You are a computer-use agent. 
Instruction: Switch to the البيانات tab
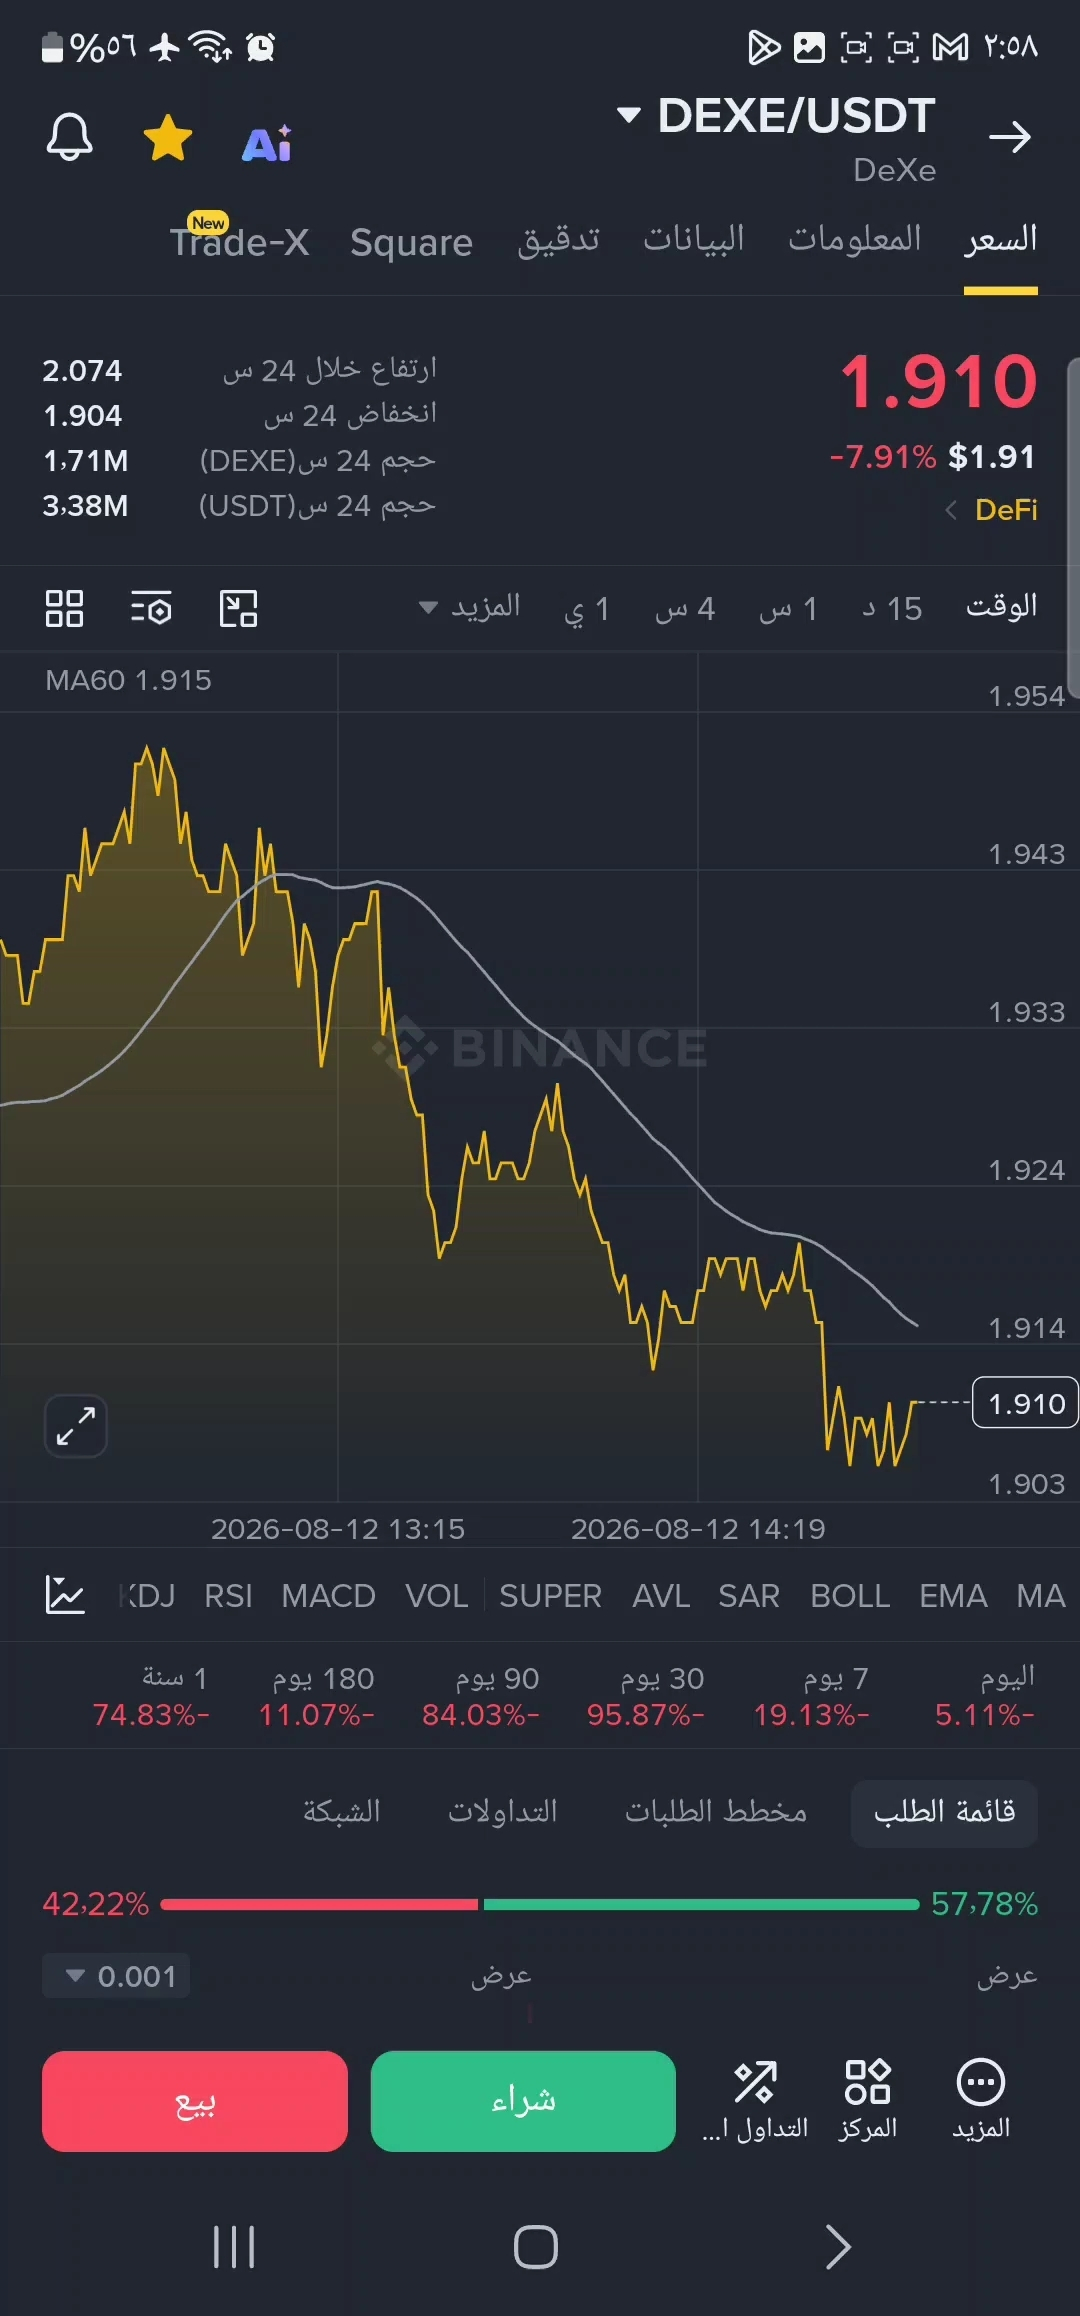[x=694, y=239]
